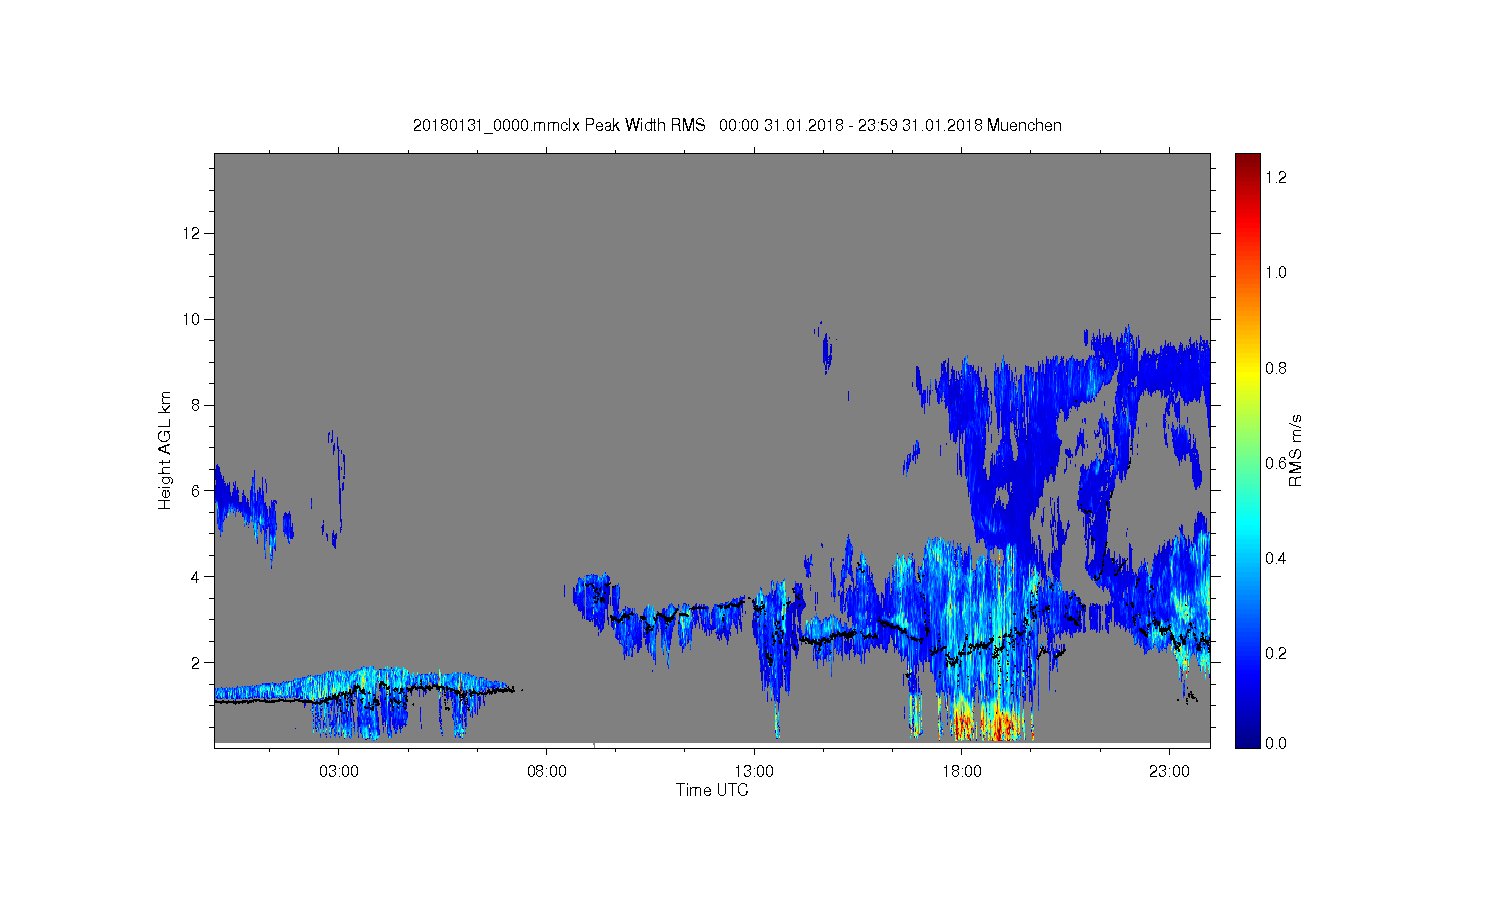Click the height axis tick label 8

[196, 405]
